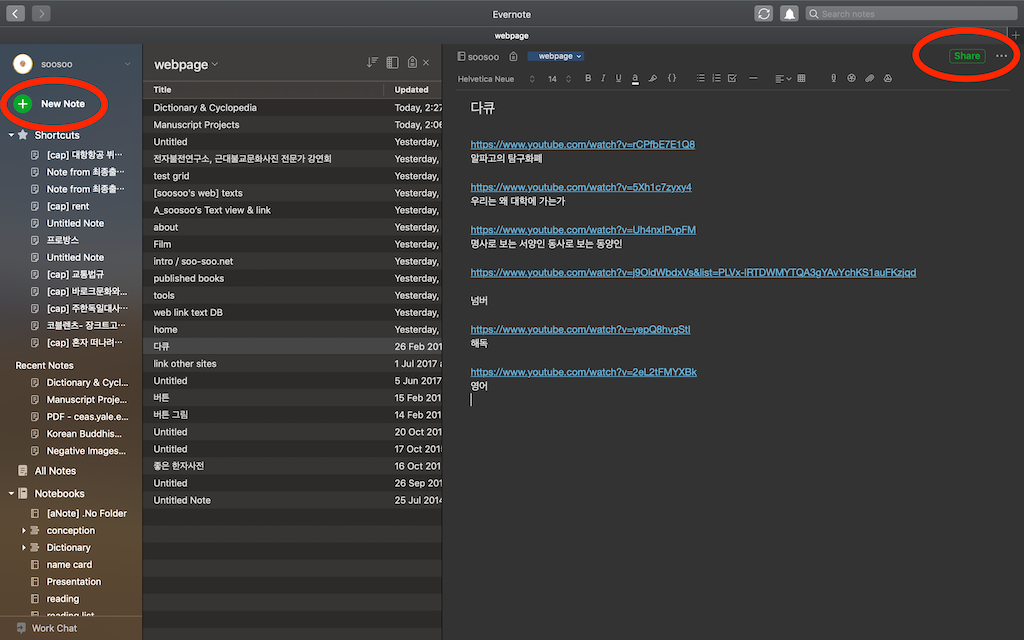Record an audio note with microphone icon
The width and height of the screenshot is (1024, 640).
(x=833, y=78)
